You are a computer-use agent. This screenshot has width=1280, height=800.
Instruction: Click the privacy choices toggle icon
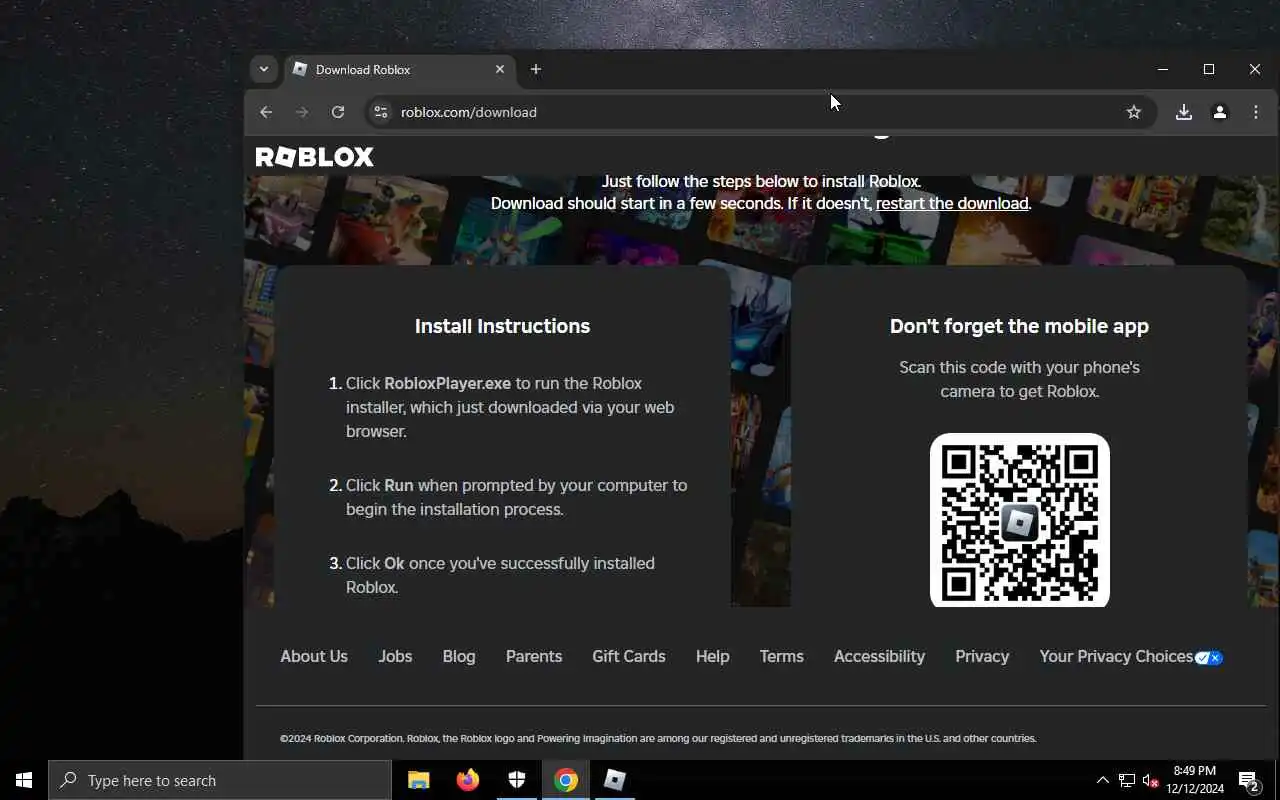1209,657
